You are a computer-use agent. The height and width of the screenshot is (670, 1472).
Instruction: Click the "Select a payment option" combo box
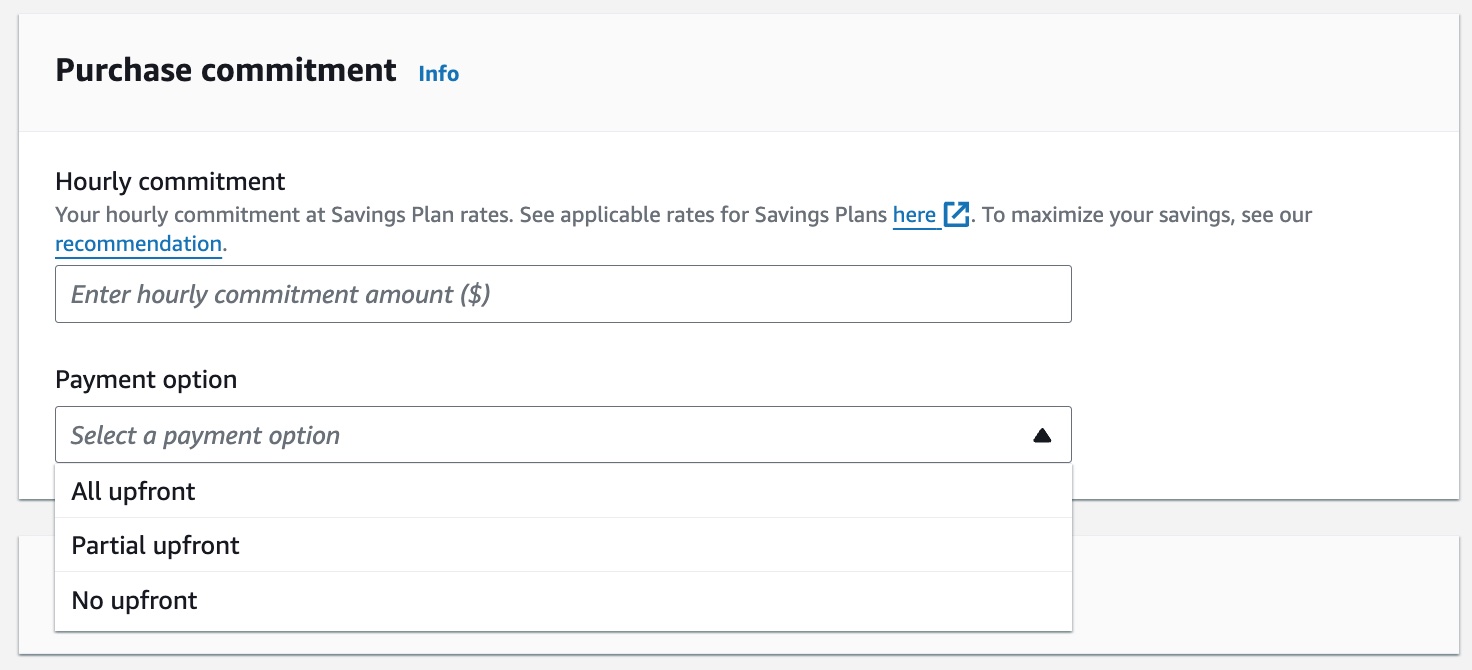[x=540, y=435]
